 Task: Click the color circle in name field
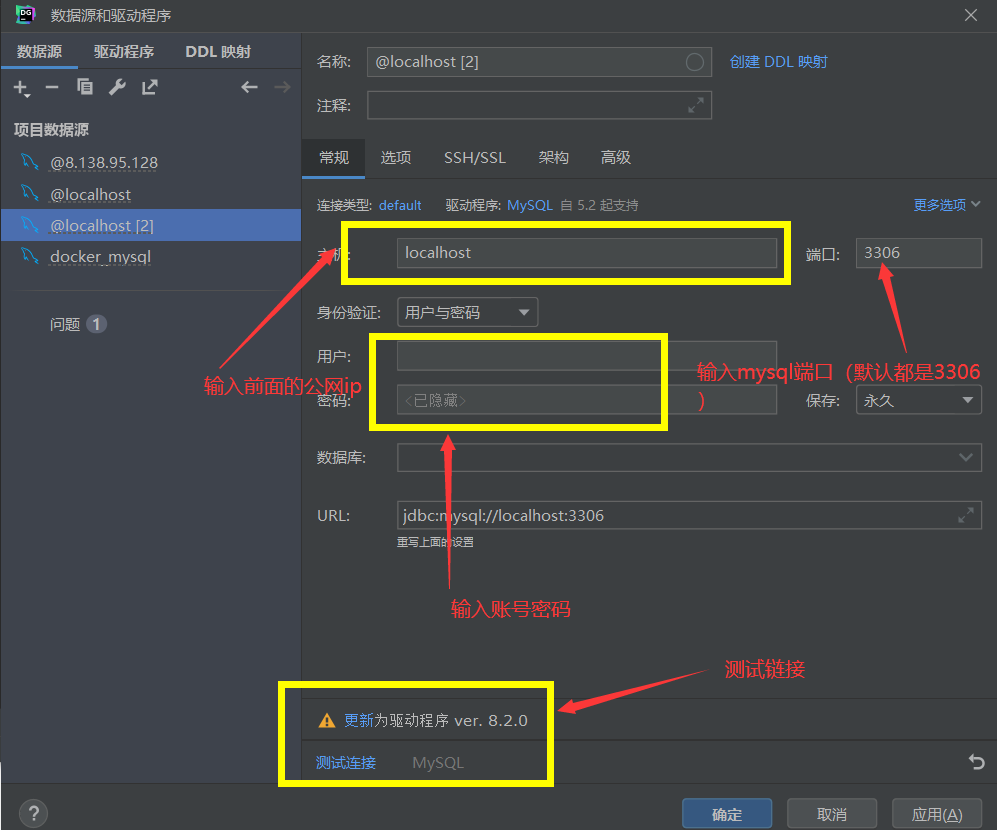click(x=694, y=62)
